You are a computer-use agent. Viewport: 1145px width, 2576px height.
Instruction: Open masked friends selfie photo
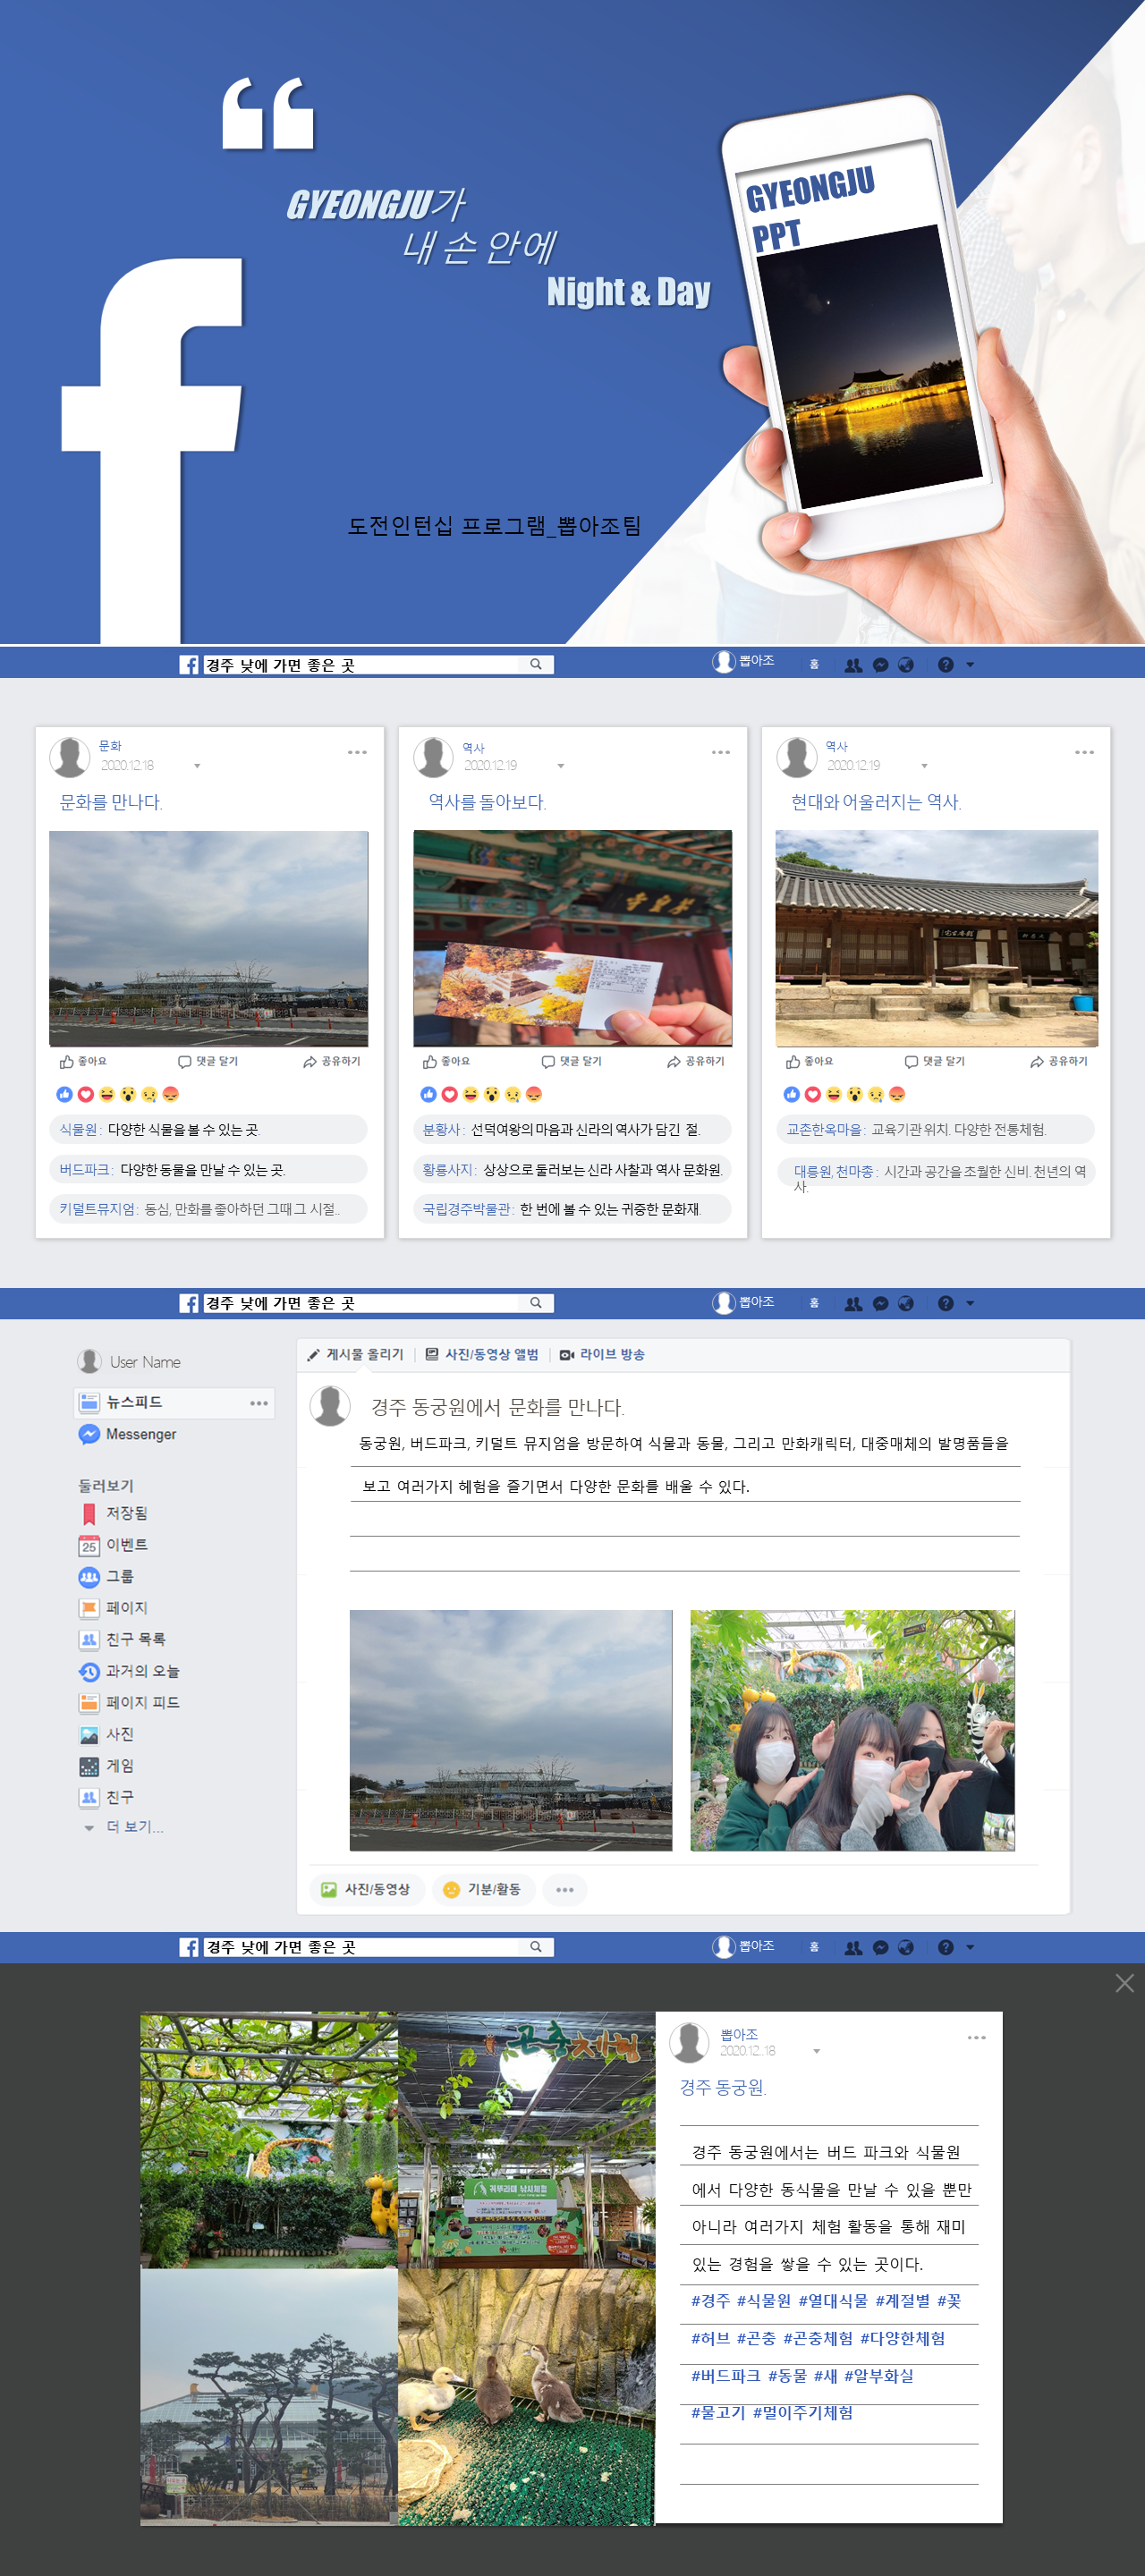(x=852, y=1730)
